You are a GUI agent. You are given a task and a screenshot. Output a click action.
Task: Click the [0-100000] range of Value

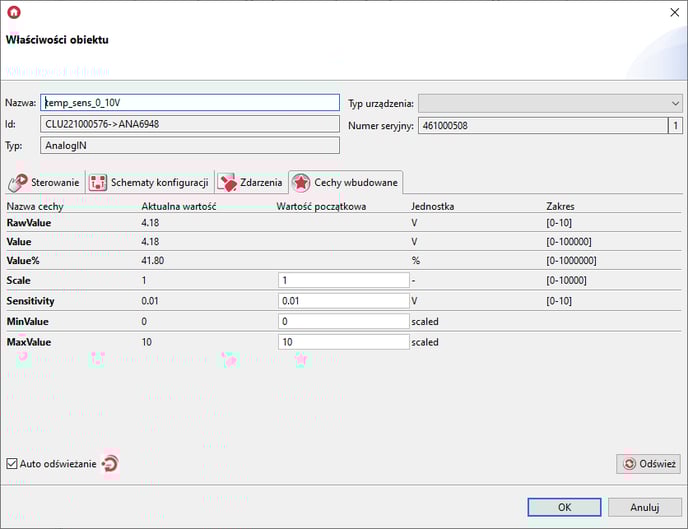pos(568,242)
